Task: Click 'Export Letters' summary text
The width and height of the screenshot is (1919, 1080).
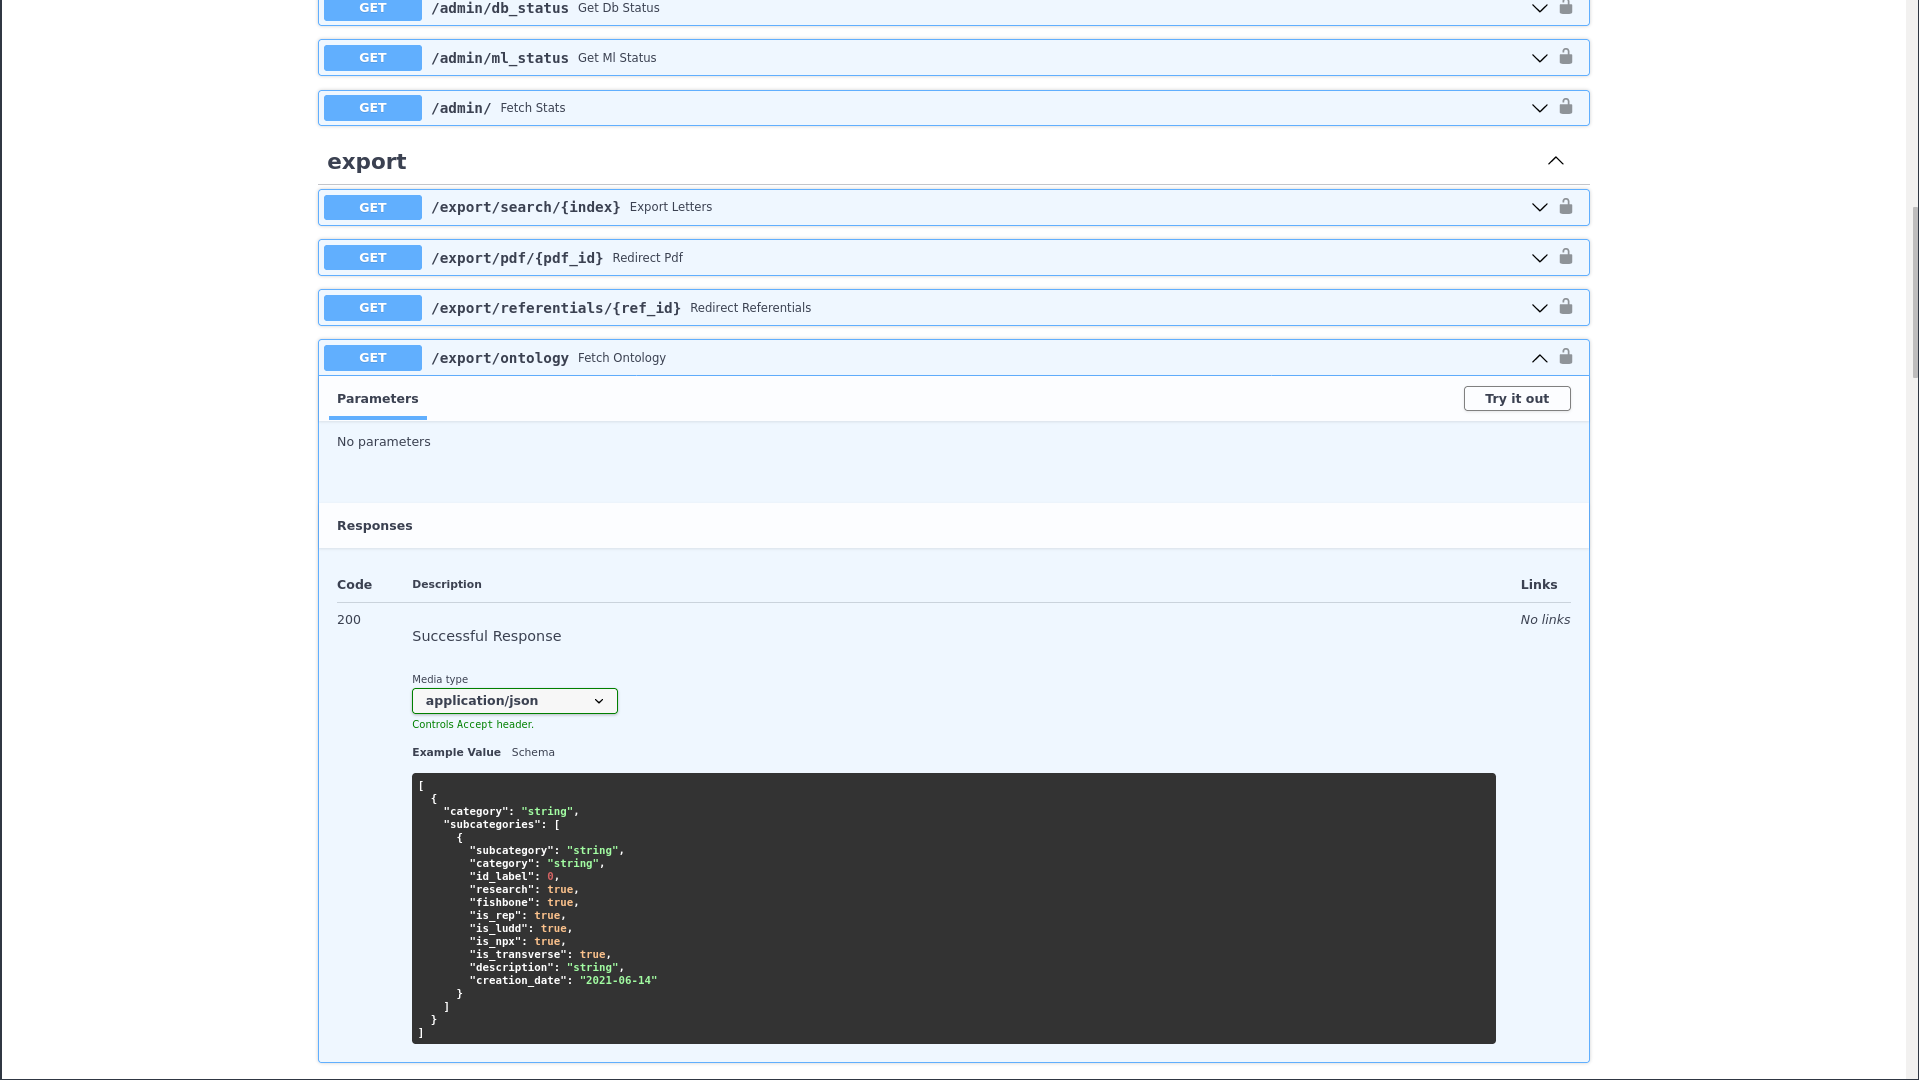Action: tap(671, 207)
